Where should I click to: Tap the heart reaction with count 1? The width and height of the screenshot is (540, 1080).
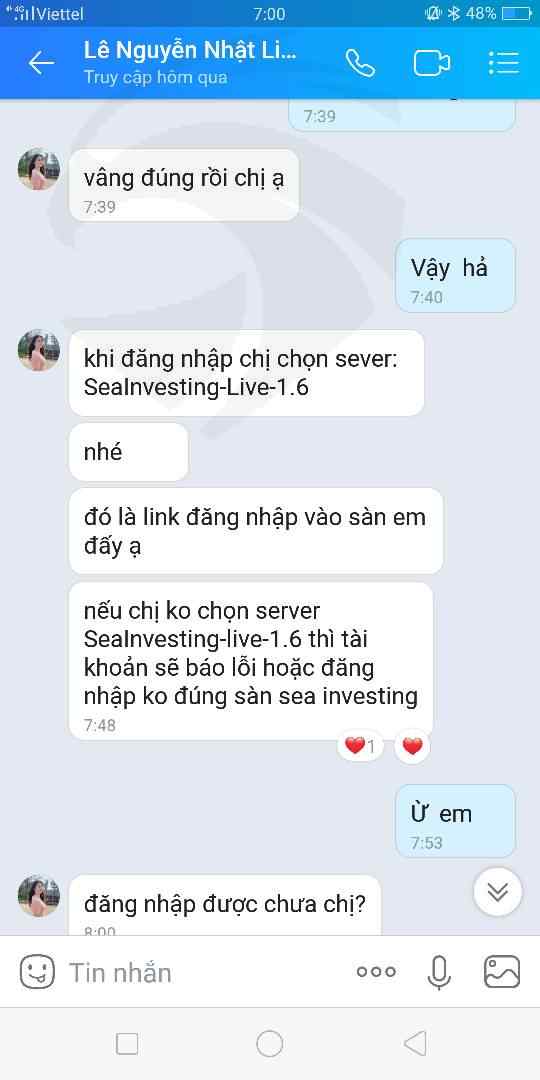[360, 746]
